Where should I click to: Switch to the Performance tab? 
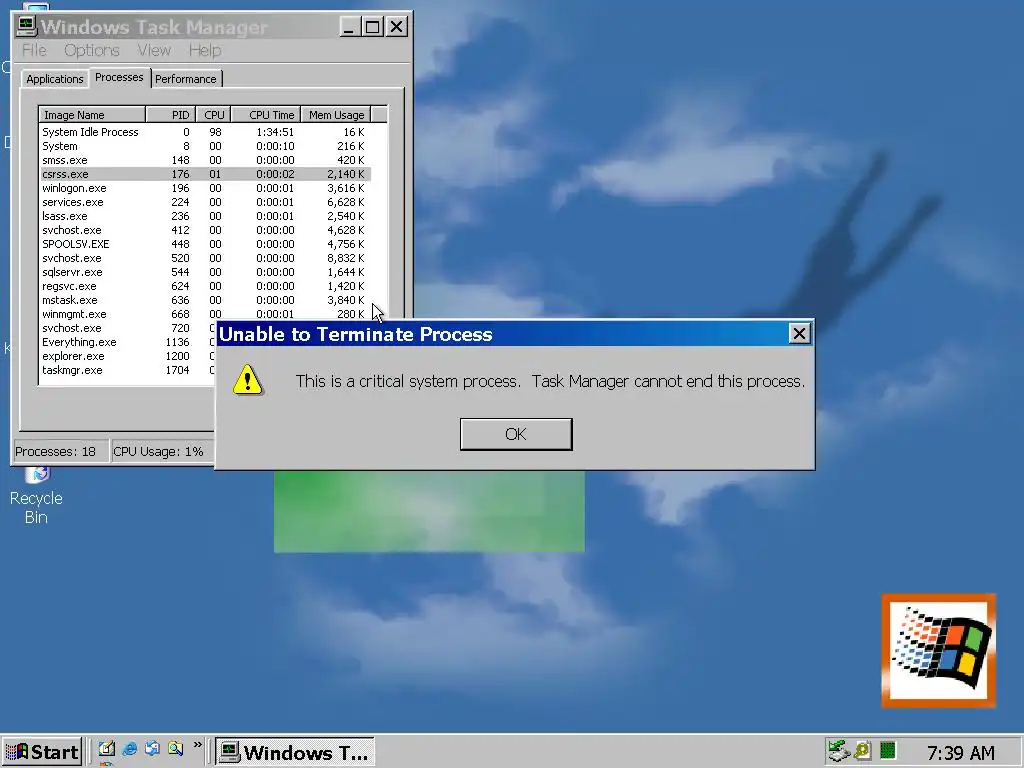185,79
